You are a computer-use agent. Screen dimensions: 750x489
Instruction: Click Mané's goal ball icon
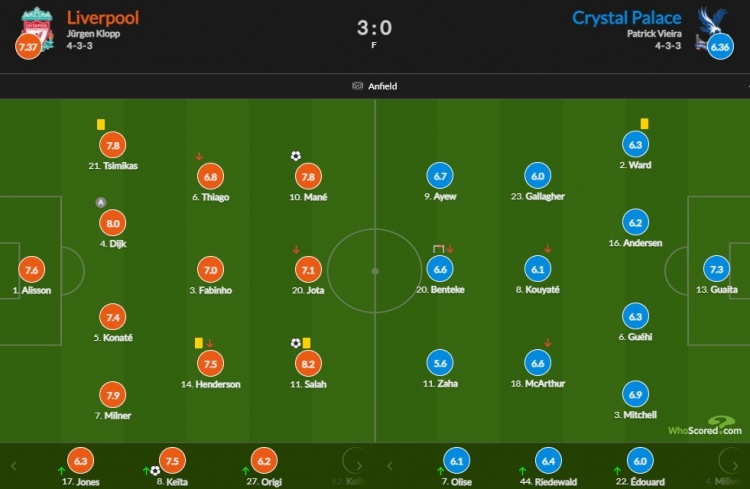click(296, 156)
